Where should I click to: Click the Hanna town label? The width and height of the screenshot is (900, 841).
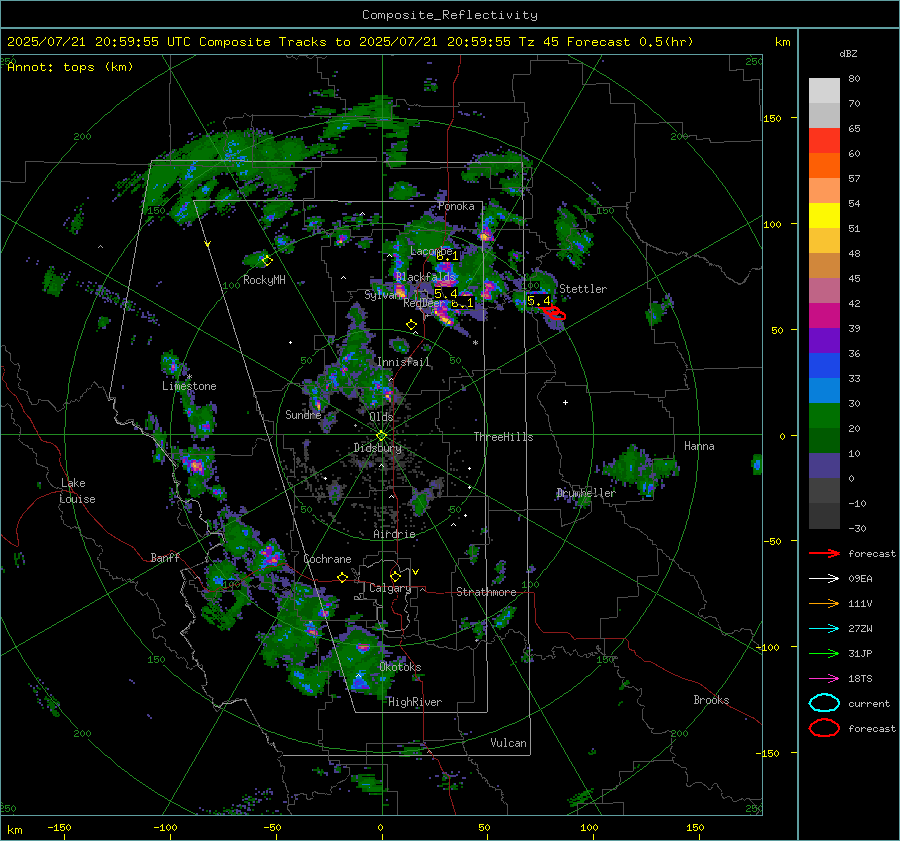click(x=699, y=446)
